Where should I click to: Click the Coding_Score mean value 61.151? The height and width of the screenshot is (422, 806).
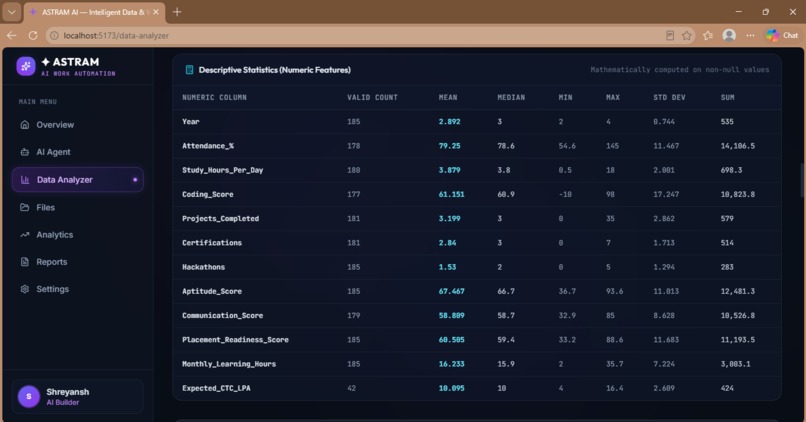451,194
